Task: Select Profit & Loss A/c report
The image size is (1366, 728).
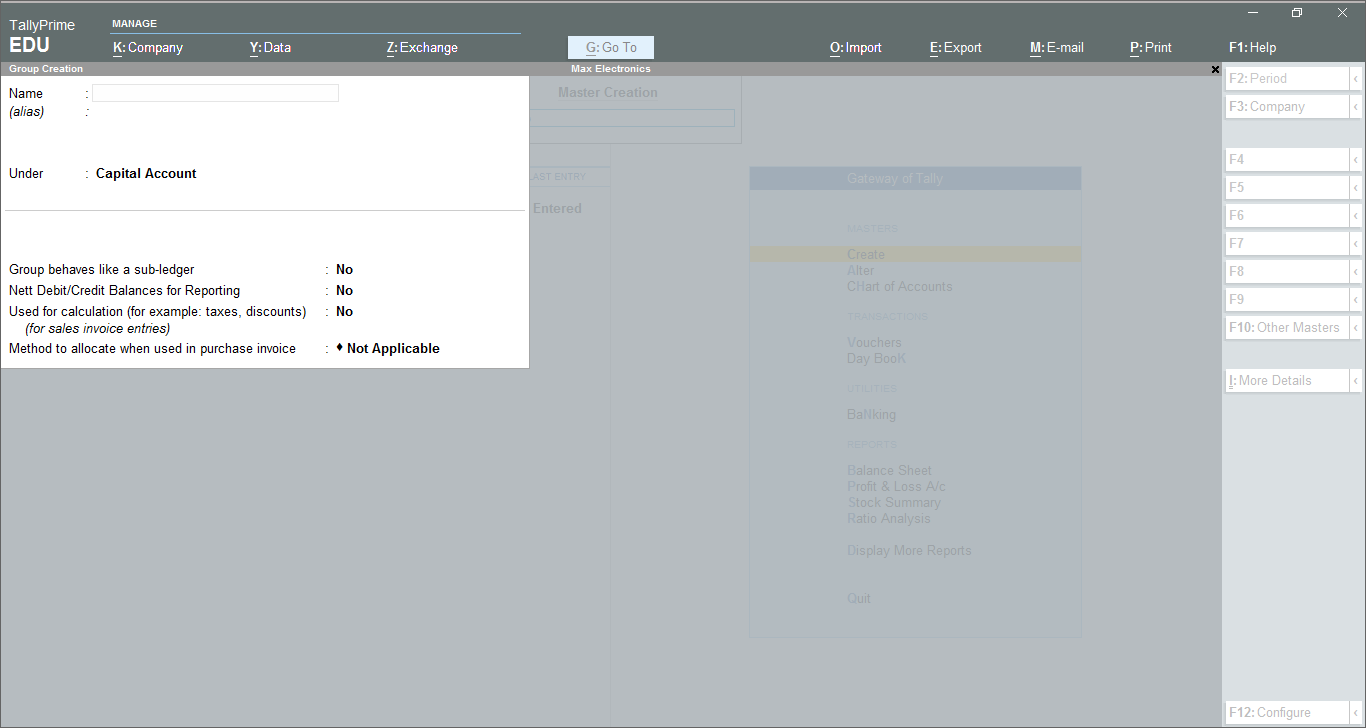Action: click(896, 486)
